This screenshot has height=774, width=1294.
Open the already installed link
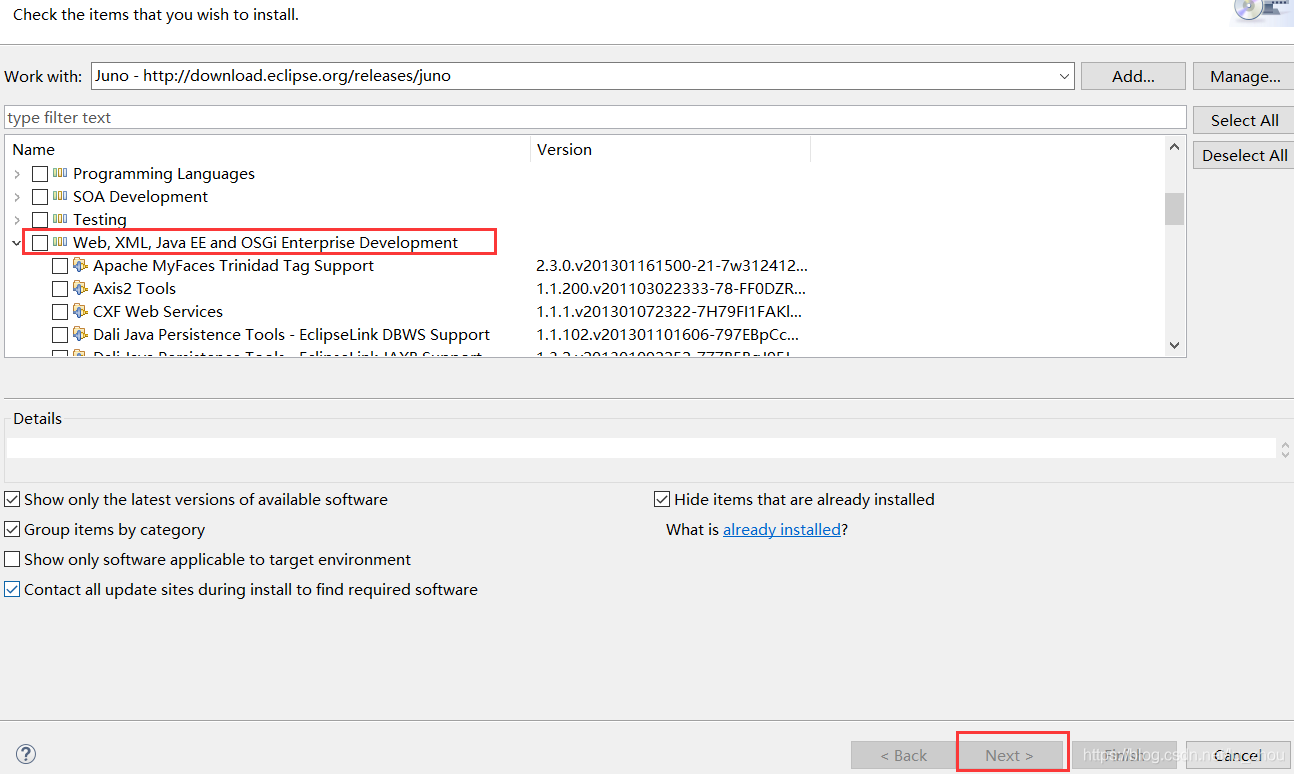point(782,529)
